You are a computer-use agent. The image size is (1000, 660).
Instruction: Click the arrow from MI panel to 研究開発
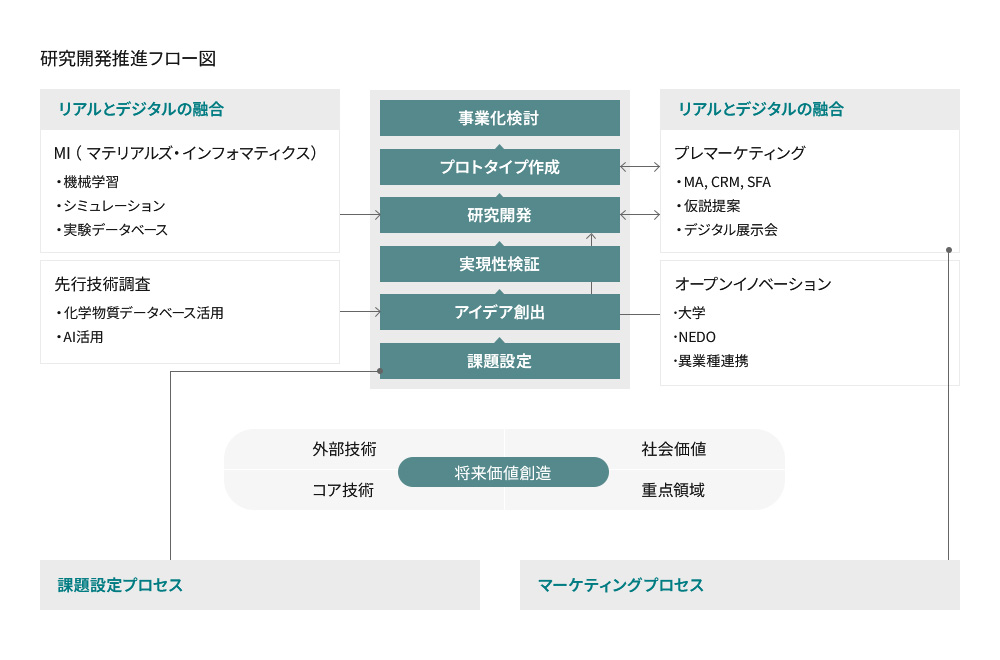pos(360,215)
